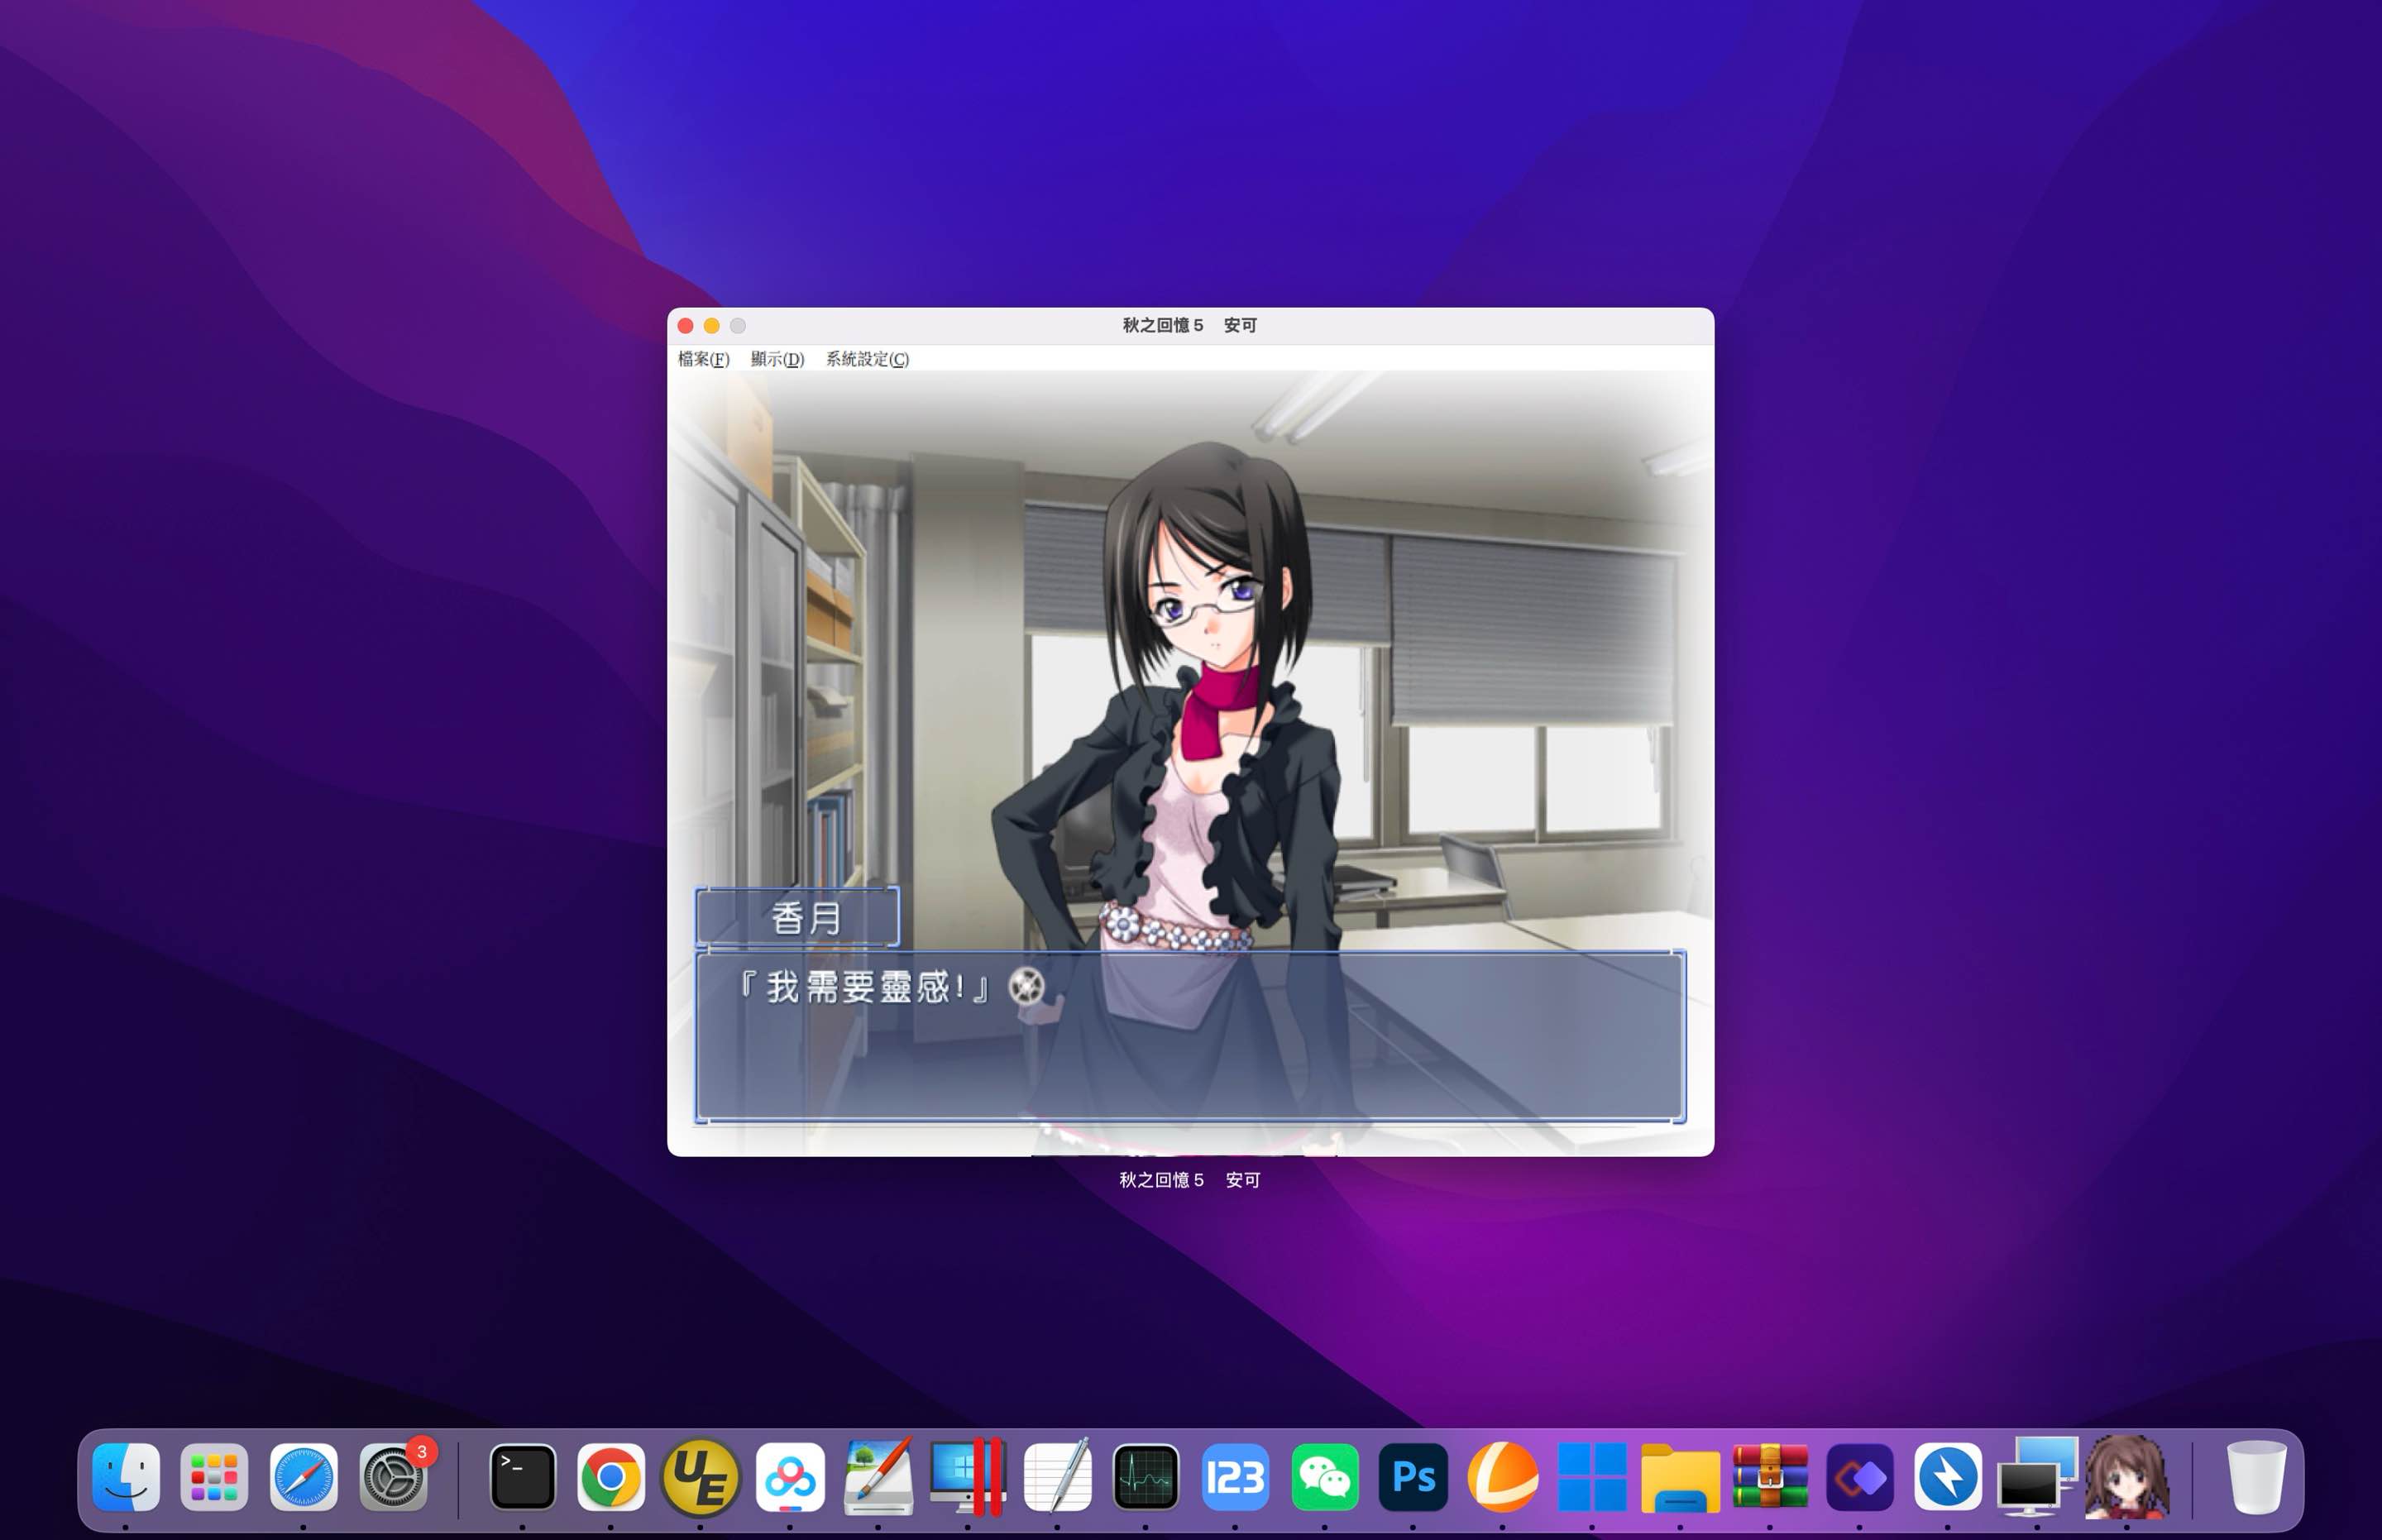Open the Trash in the dock
Viewport: 2382px width, 1540px height.
(2256, 1476)
